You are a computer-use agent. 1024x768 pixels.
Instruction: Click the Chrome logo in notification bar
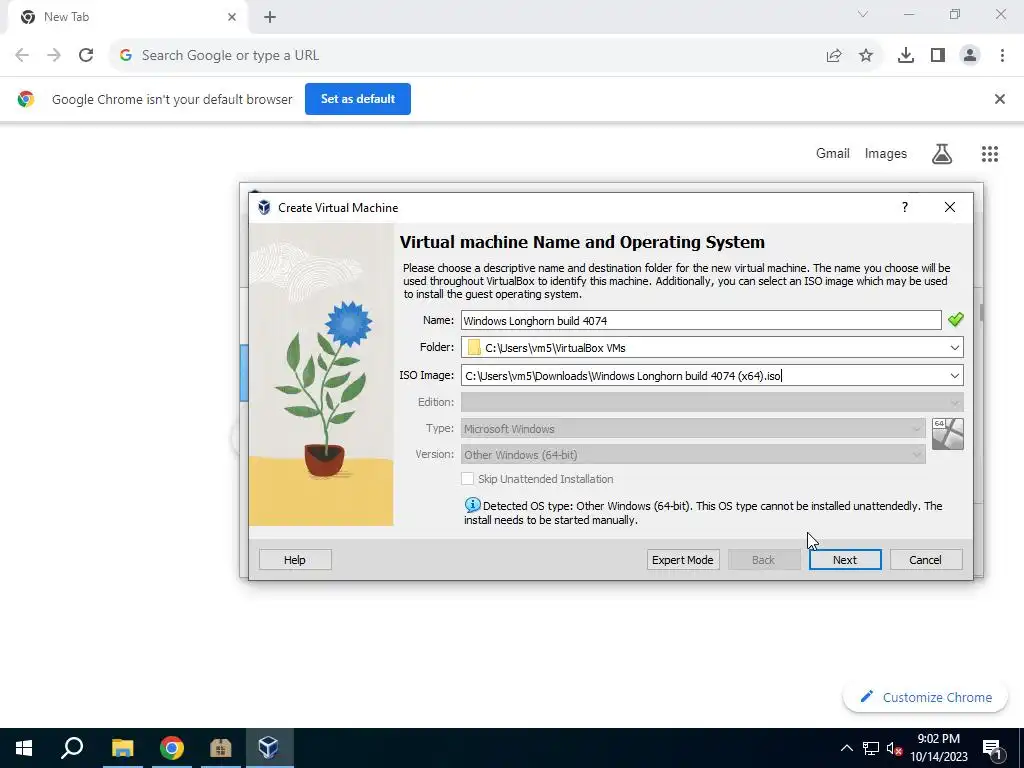(x=26, y=99)
